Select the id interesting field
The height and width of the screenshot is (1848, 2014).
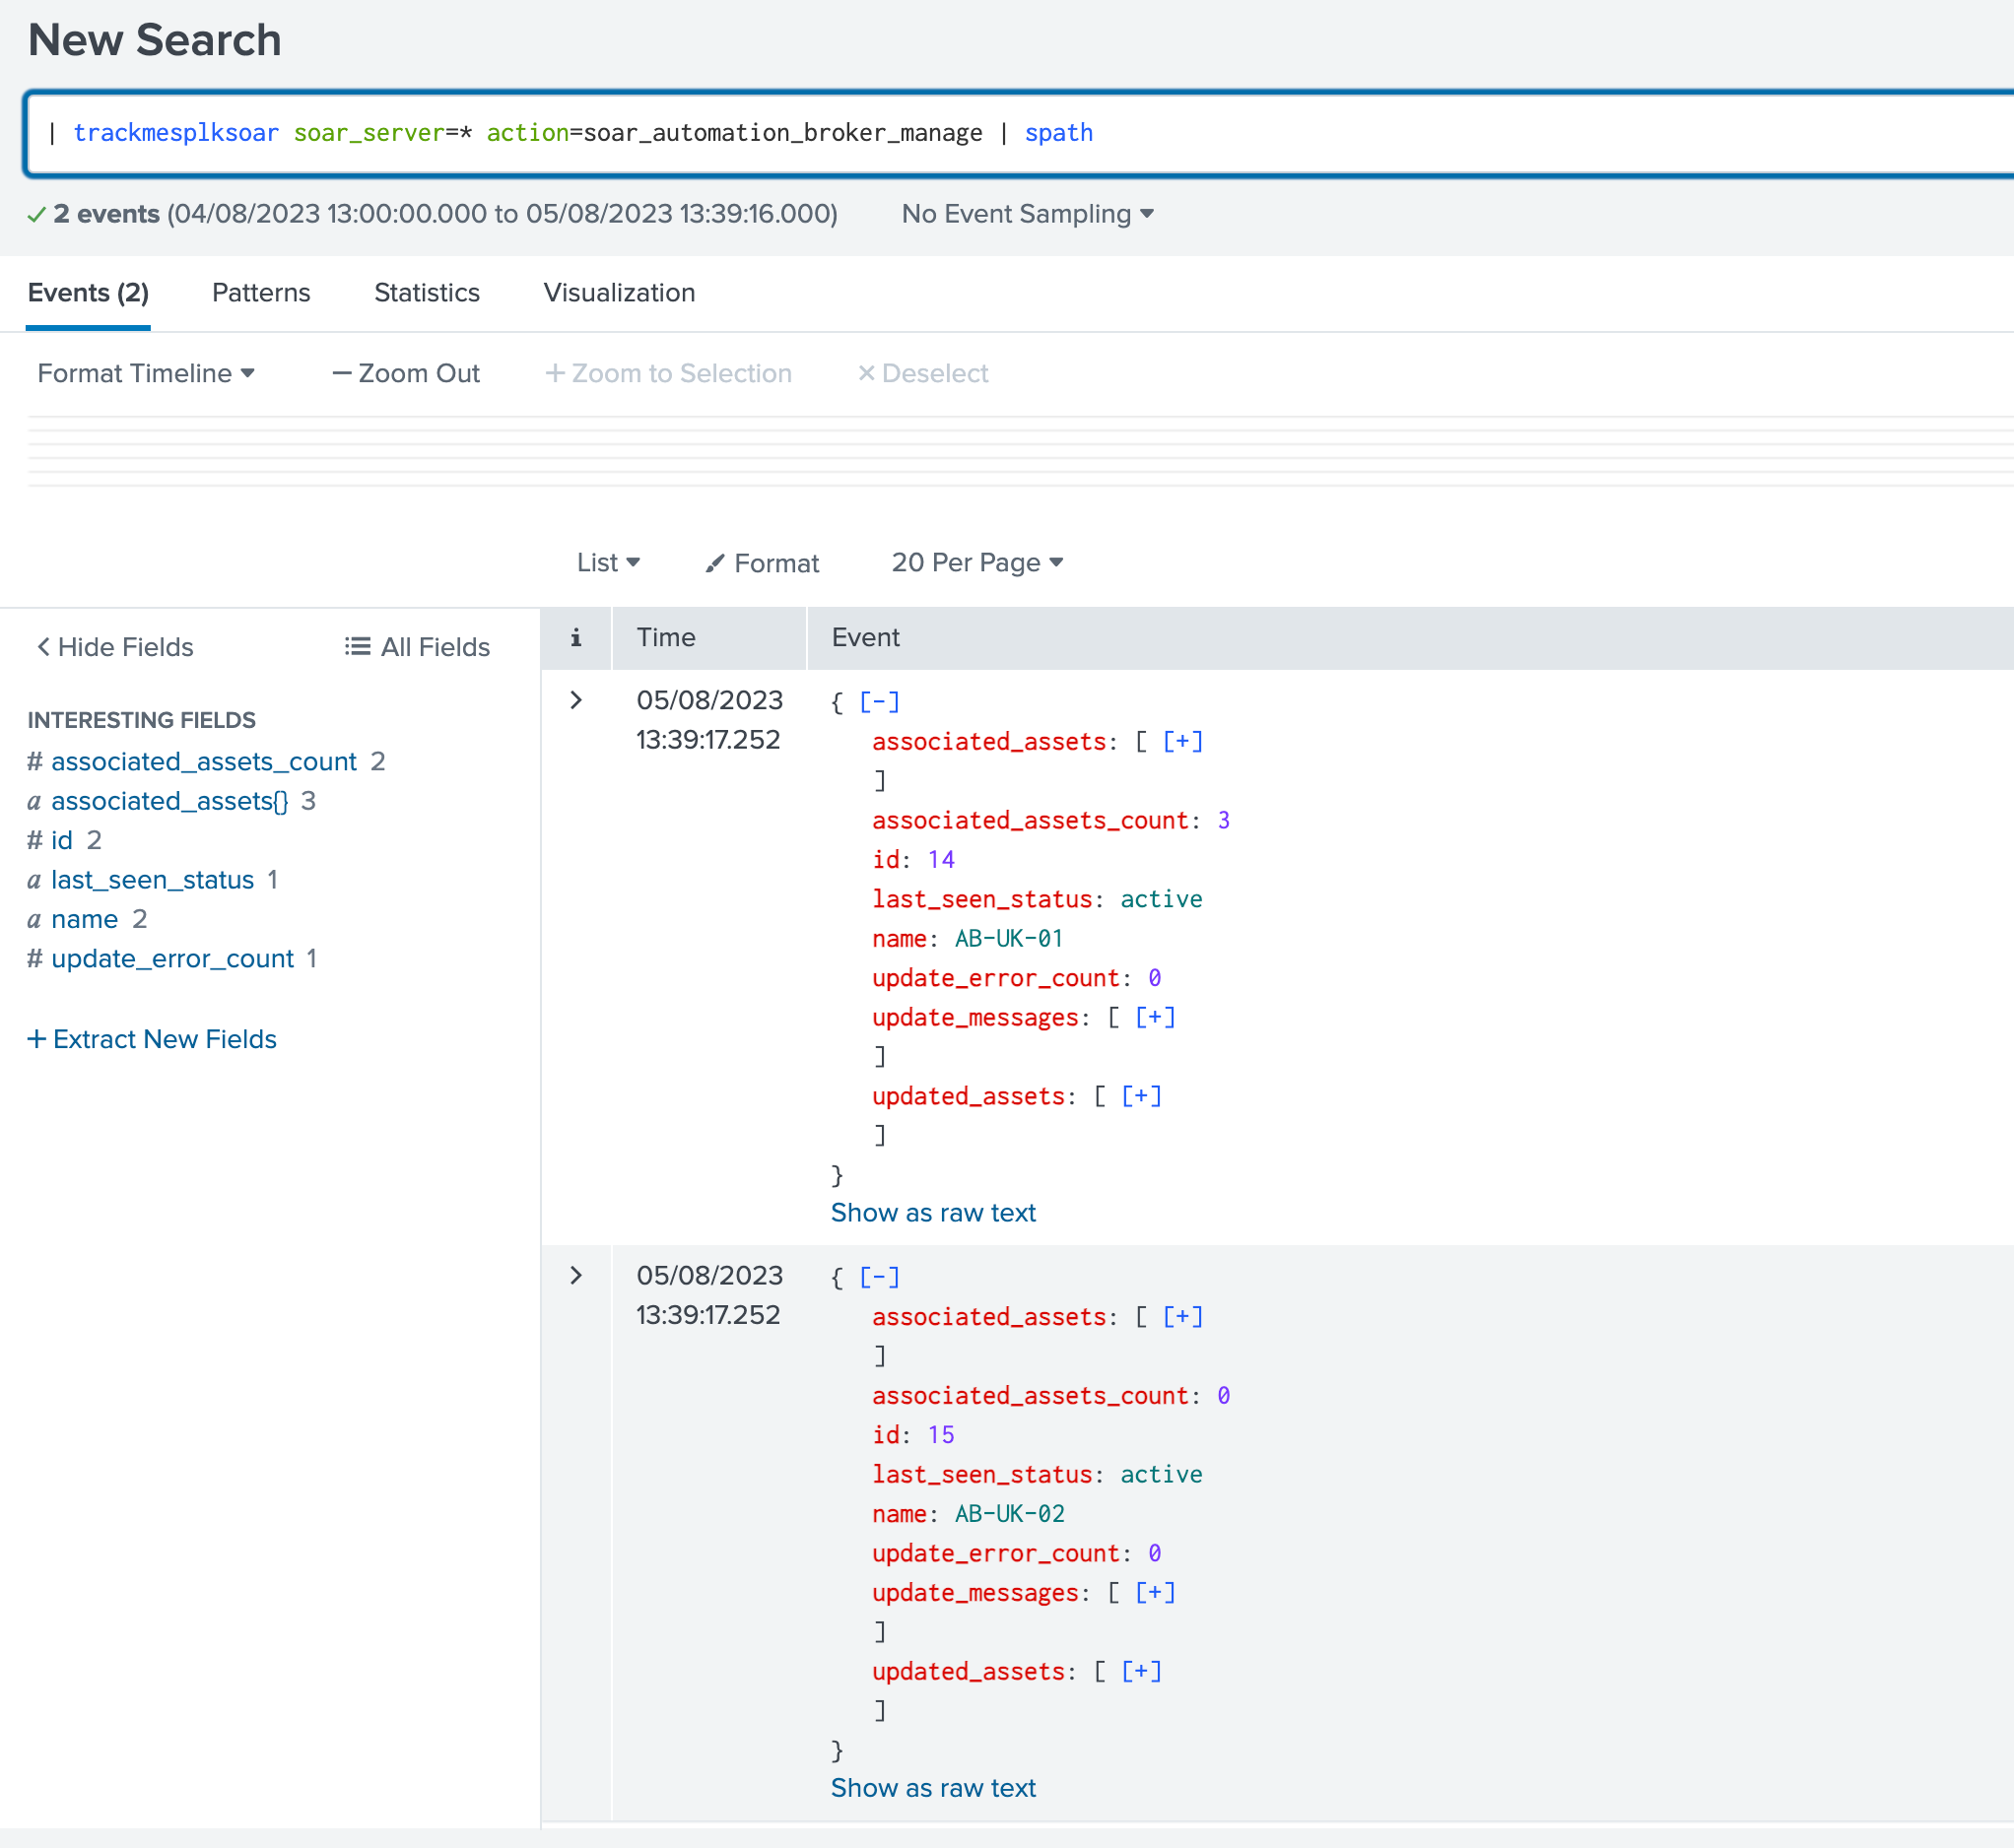tap(62, 840)
